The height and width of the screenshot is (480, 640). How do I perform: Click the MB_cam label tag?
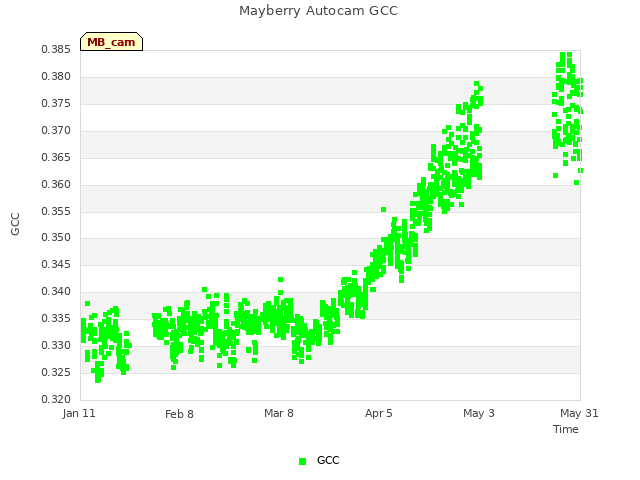pos(111,42)
